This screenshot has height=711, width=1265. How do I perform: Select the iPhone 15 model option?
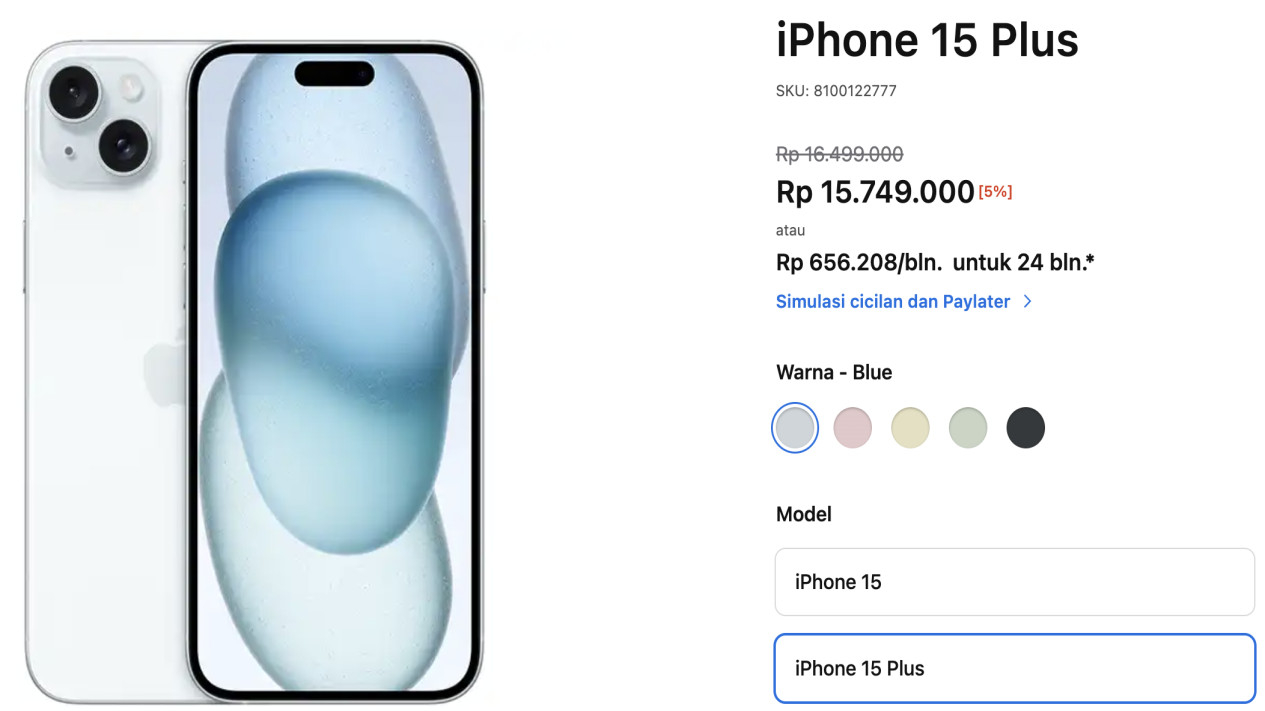coord(1014,582)
